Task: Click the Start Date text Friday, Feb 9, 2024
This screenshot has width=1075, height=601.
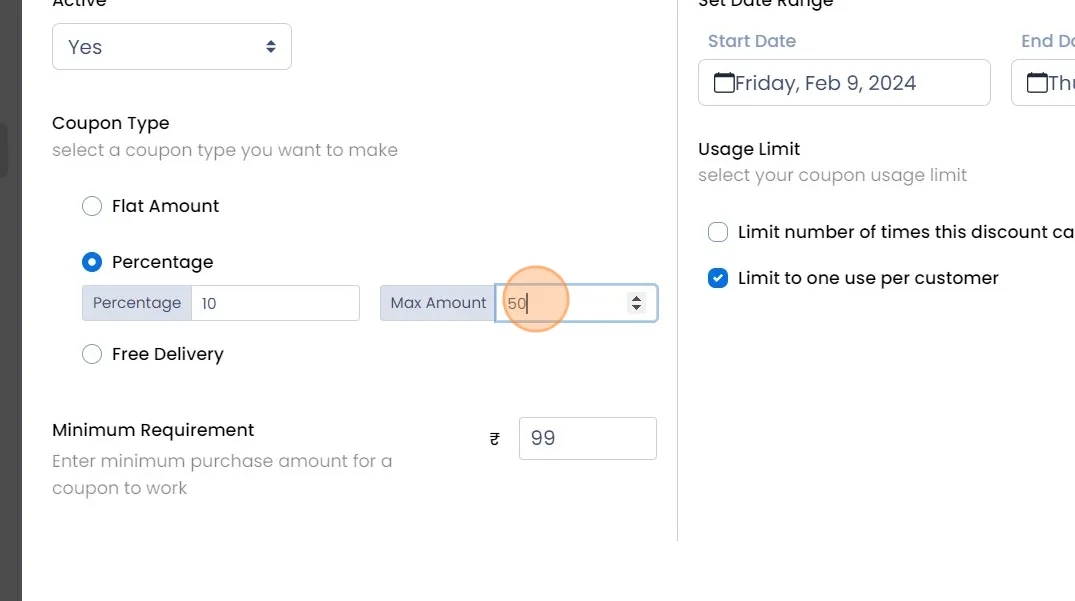Action: [825, 83]
